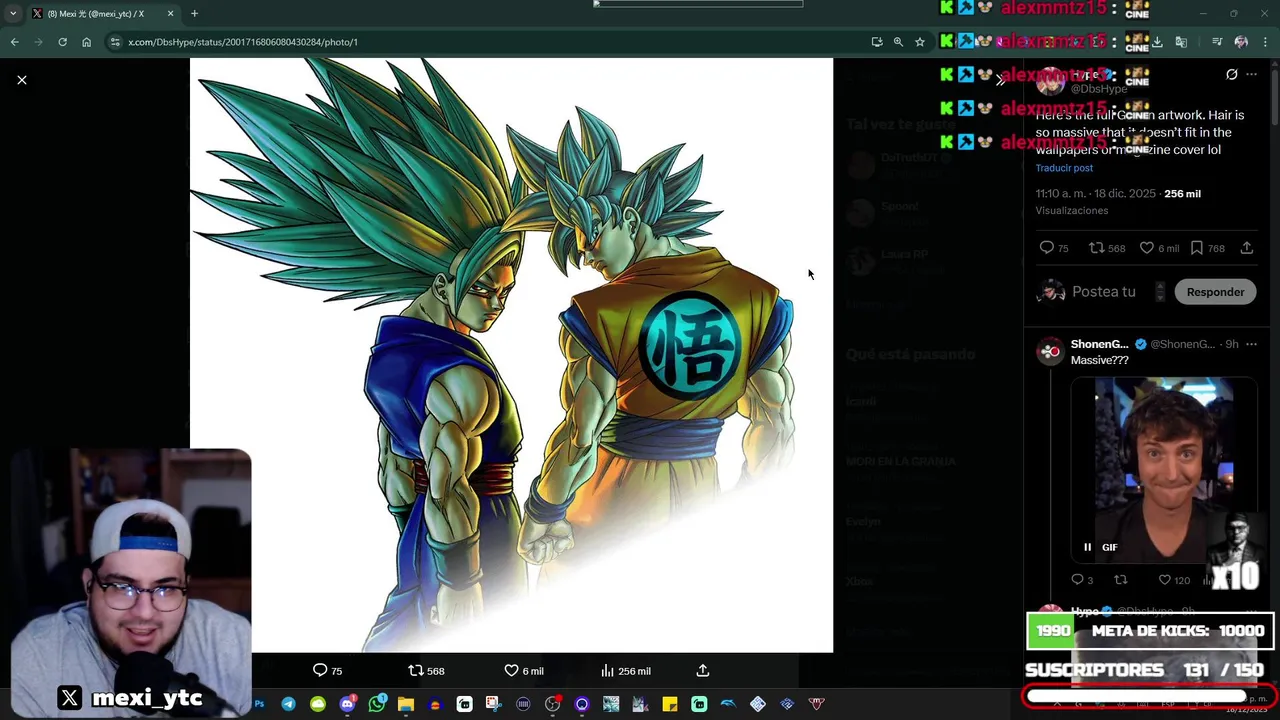Share icon below the photo
Viewport: 1280px width, 720px height.
(x=703, y=671)
